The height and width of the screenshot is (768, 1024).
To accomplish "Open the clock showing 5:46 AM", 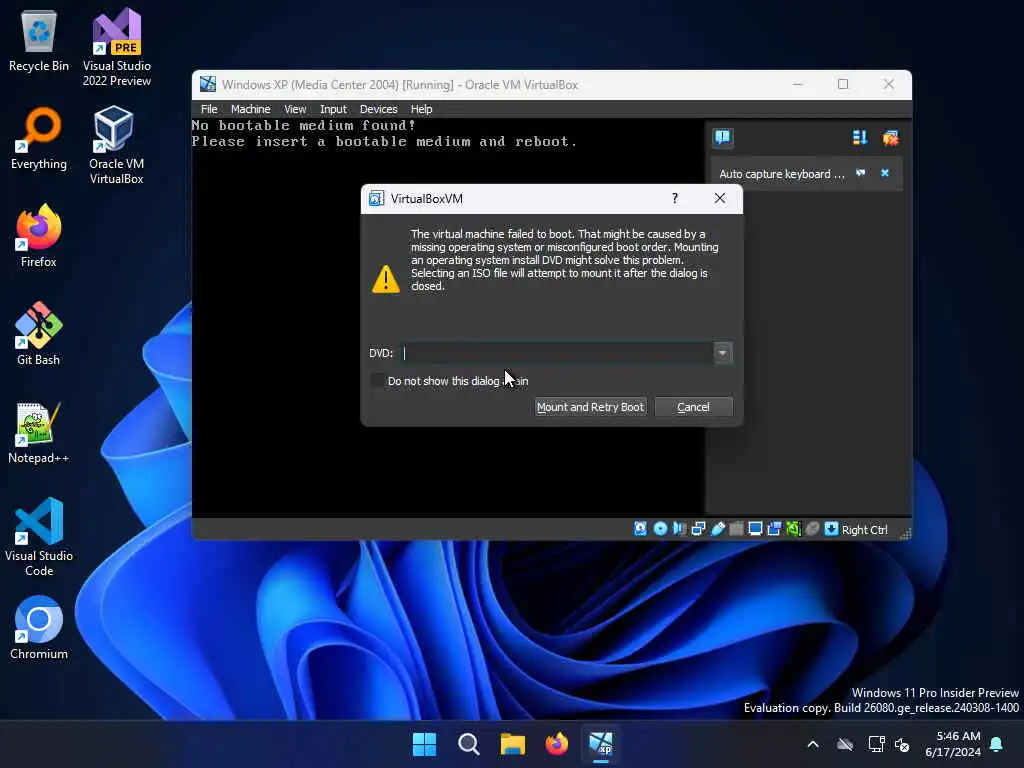I will [x=952, y=744].
